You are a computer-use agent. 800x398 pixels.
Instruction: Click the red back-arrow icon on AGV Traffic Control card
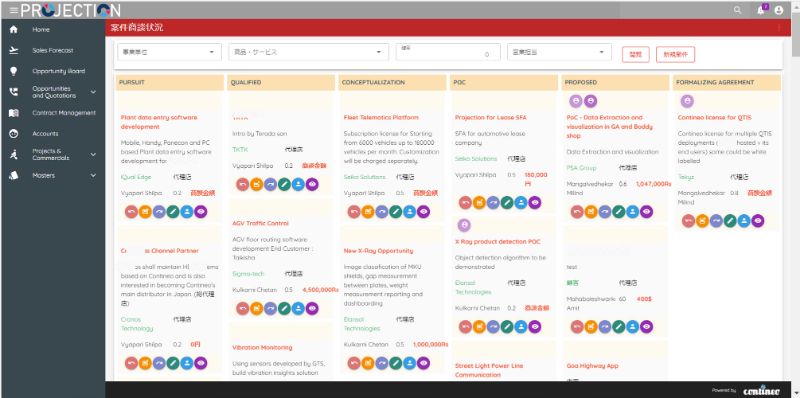tap(243, 308)
